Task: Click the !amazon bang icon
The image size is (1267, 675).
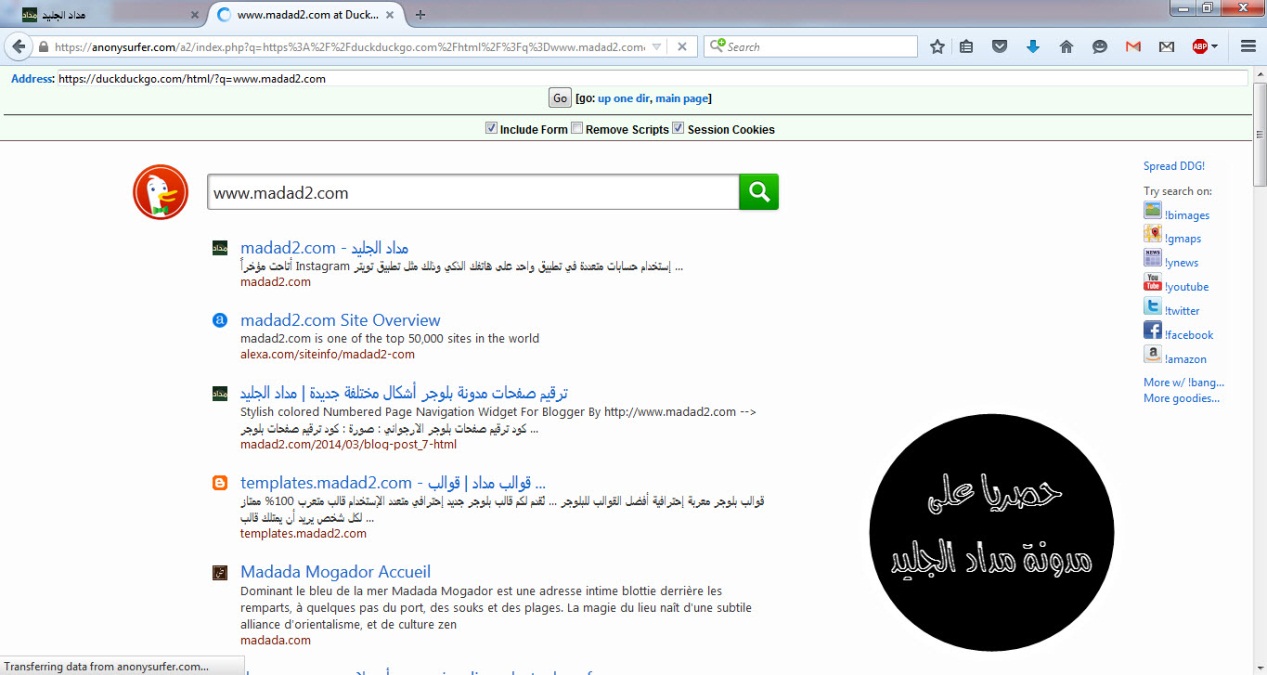Action: coord(1153,354)
